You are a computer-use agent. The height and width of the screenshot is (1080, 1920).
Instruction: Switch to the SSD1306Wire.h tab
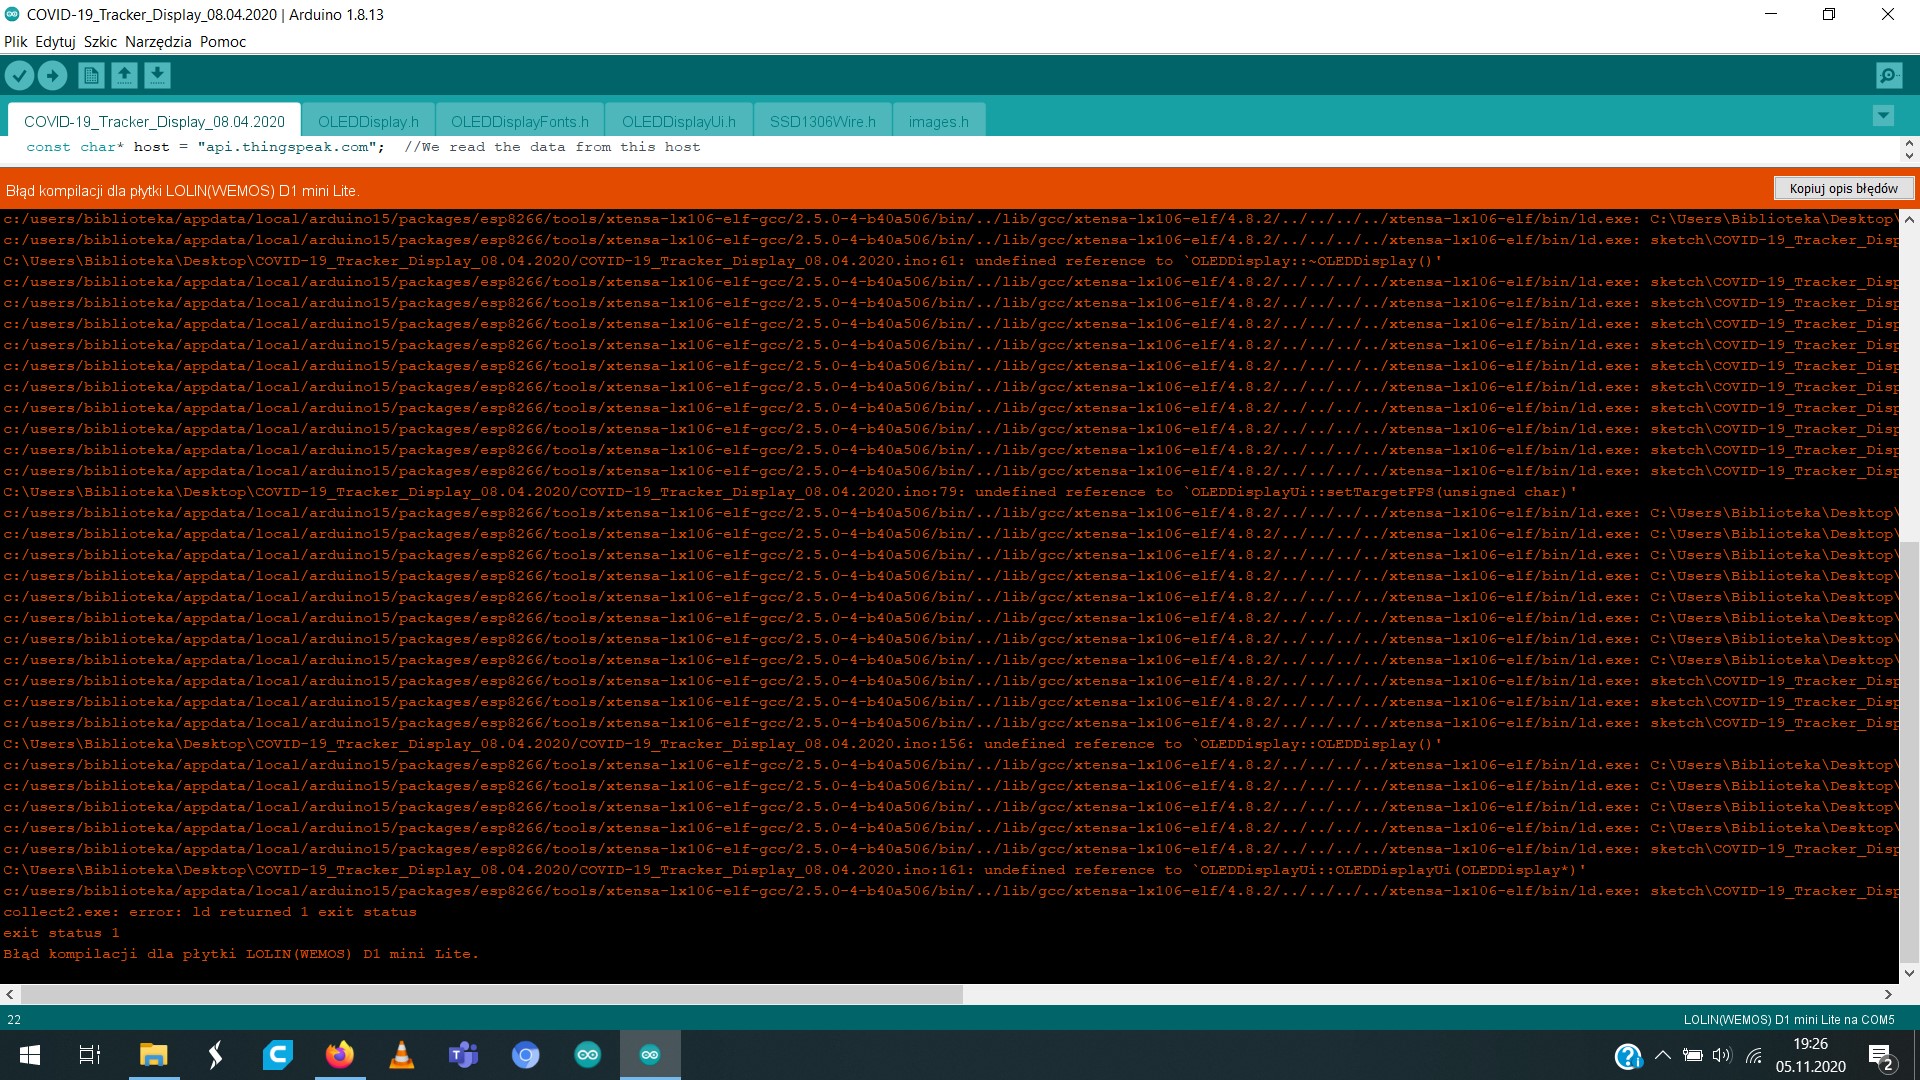(823, 121)
